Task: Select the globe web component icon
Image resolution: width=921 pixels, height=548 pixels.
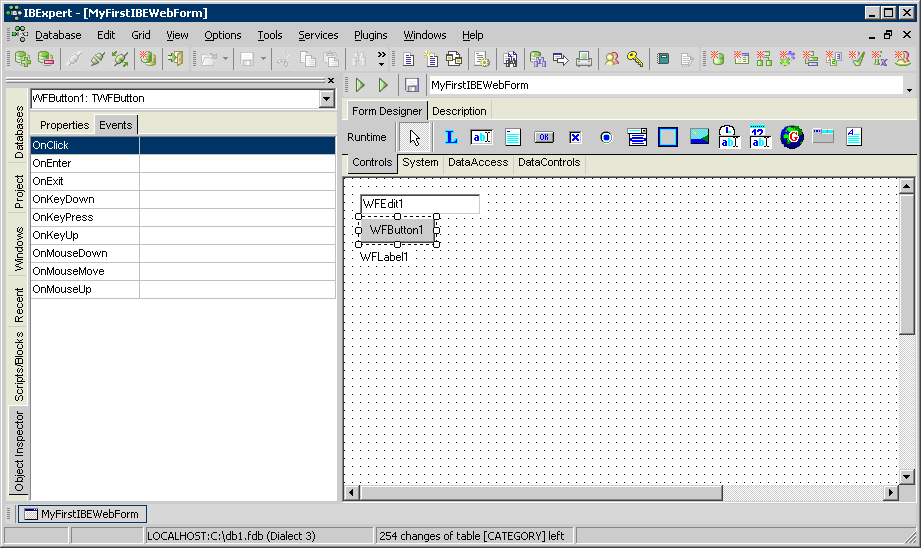Action: tap(792, 137)
